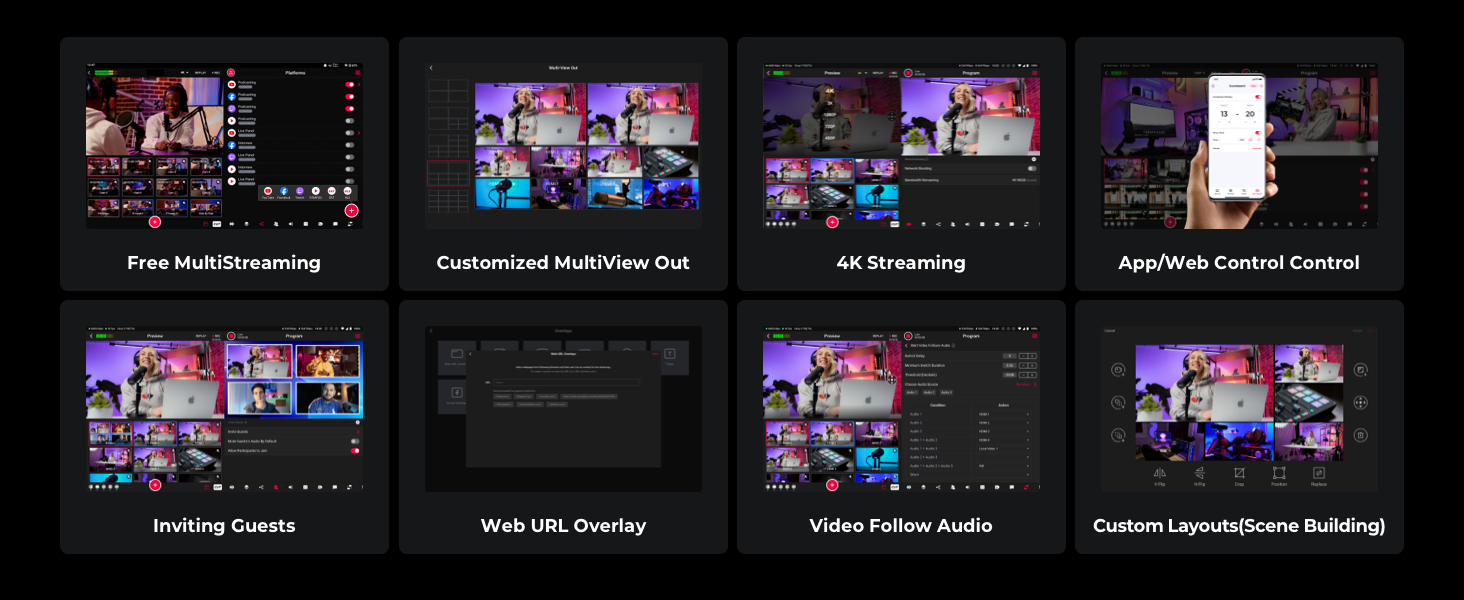
Task: Expand the Choose Audio Source chevron
Action: pos(1035,384)
